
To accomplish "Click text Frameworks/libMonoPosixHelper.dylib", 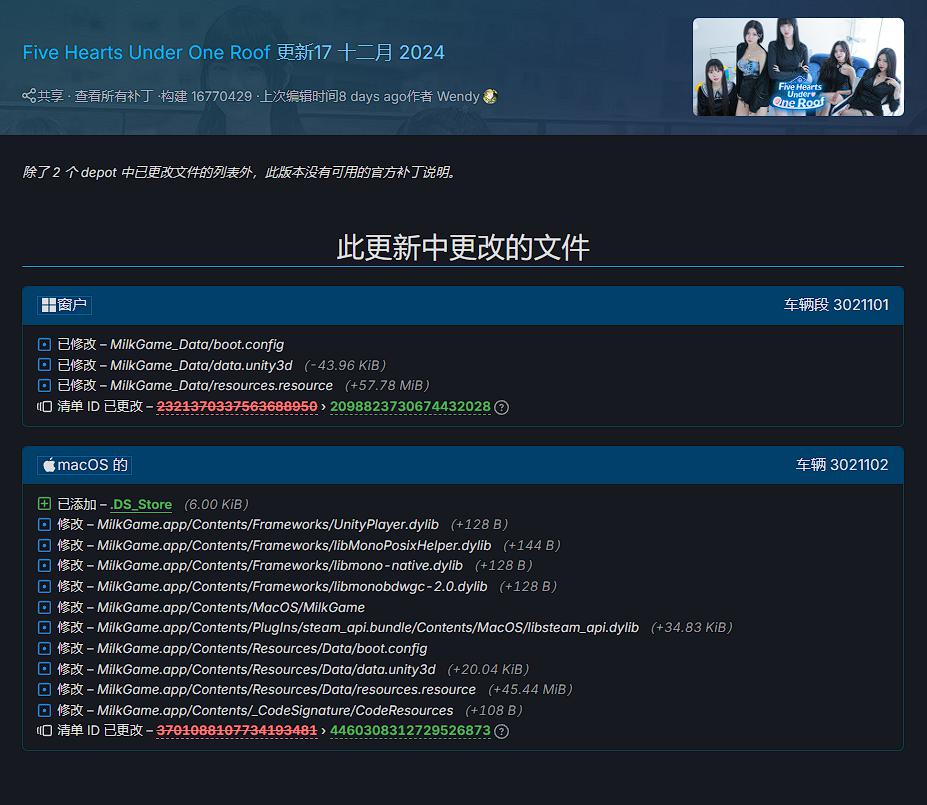I will point(372,545).
